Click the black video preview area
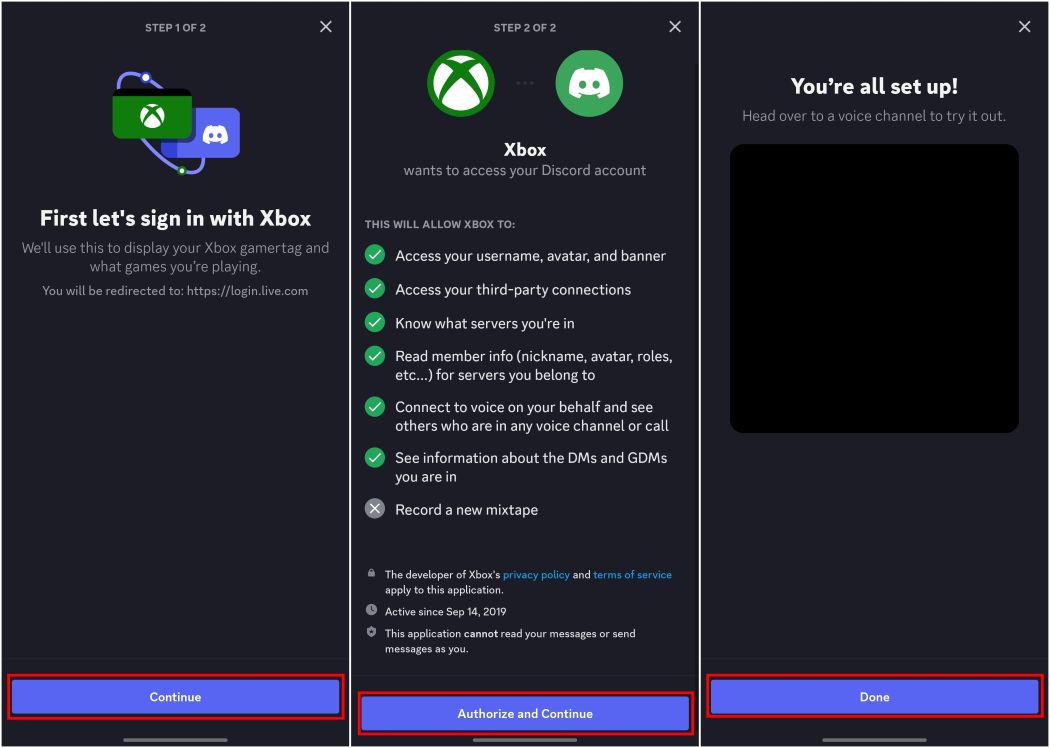 (x=874, y=288)
